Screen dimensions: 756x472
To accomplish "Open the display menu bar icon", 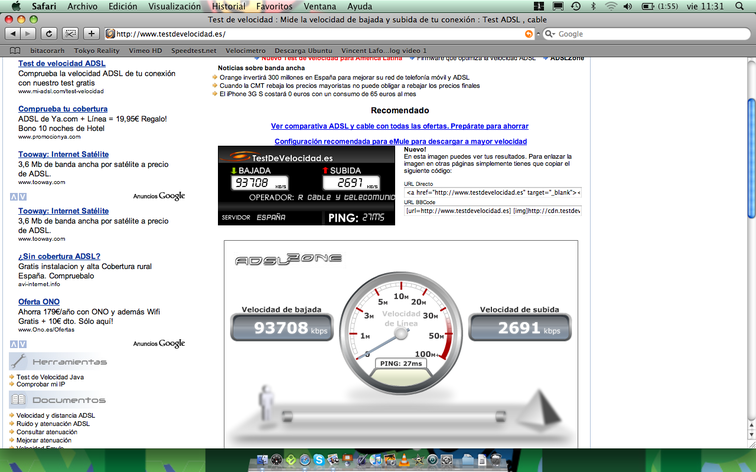I will [558, 6].
